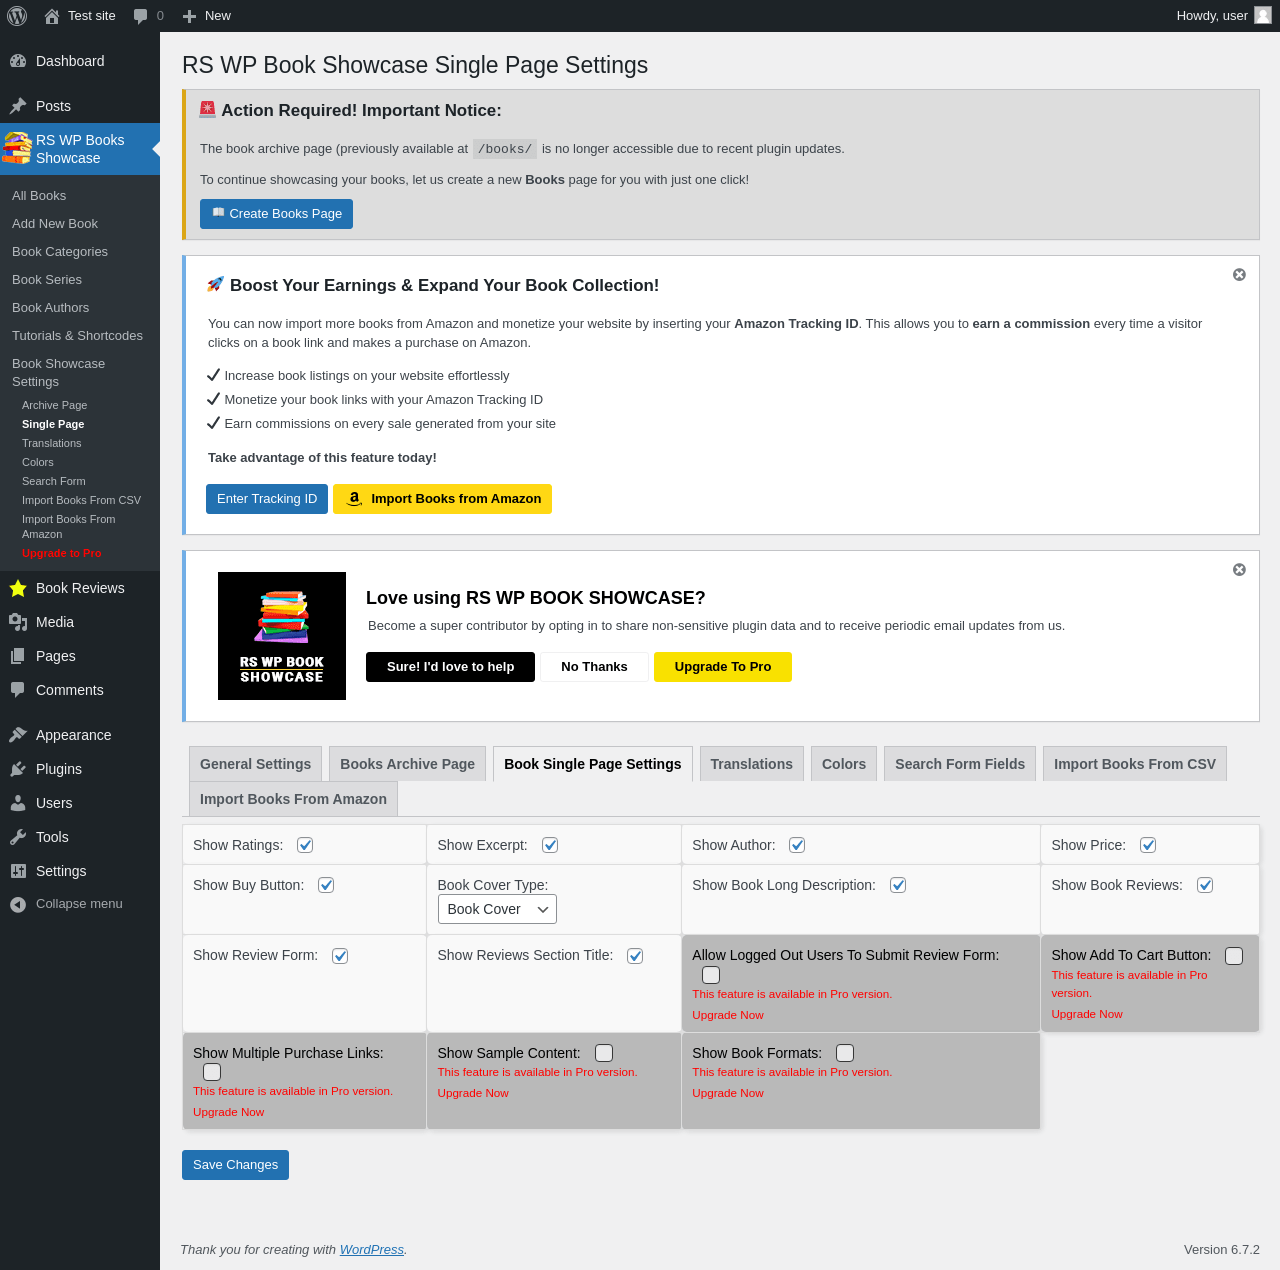Image resolution: width=1280 pixels, height=1270 pixels.
Task: Click the Save Changes button
Action: click(x=235, y=1165)
